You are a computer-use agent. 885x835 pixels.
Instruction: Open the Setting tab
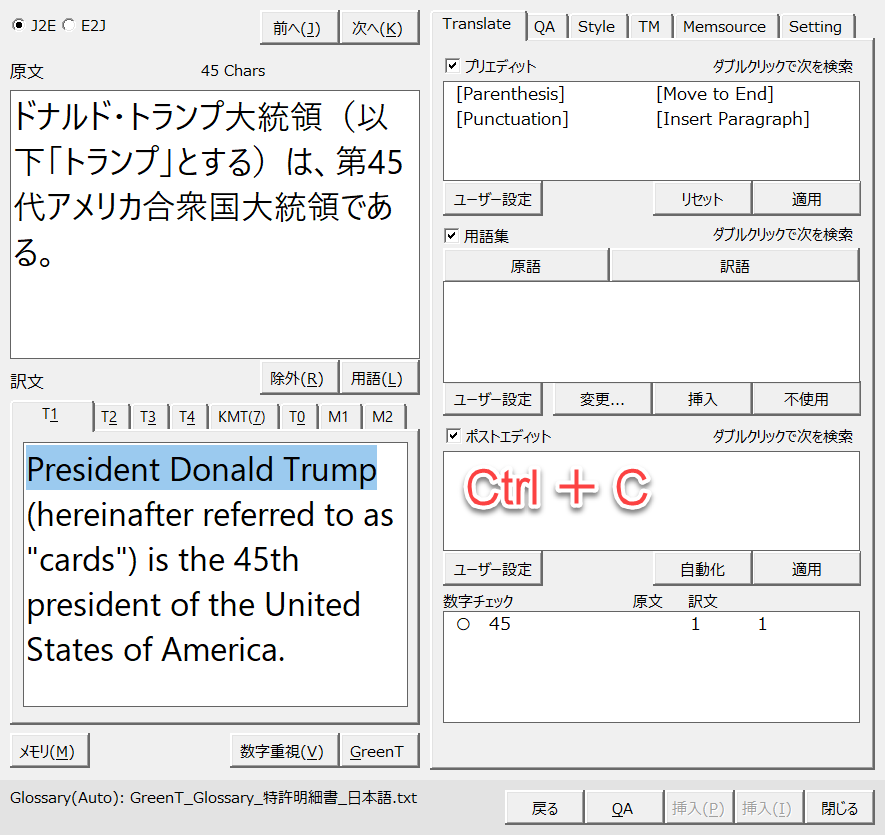[815, 27]
